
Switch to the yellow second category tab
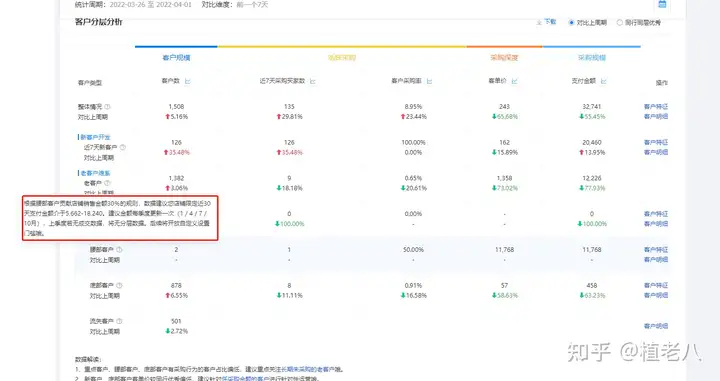click(342, 57)
